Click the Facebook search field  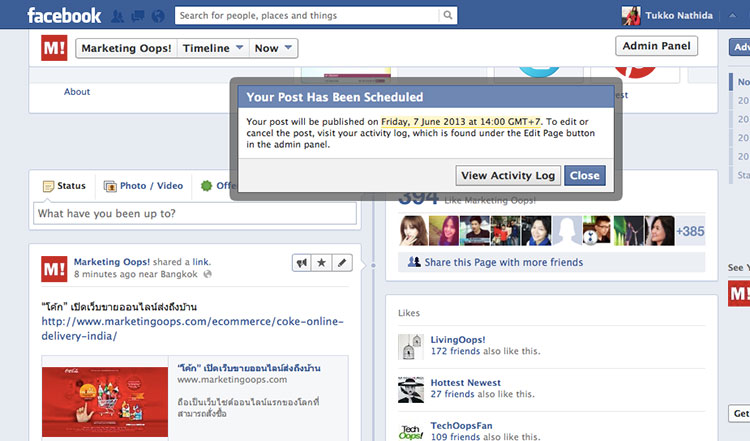pyautogui.click(x=307, y=15)
